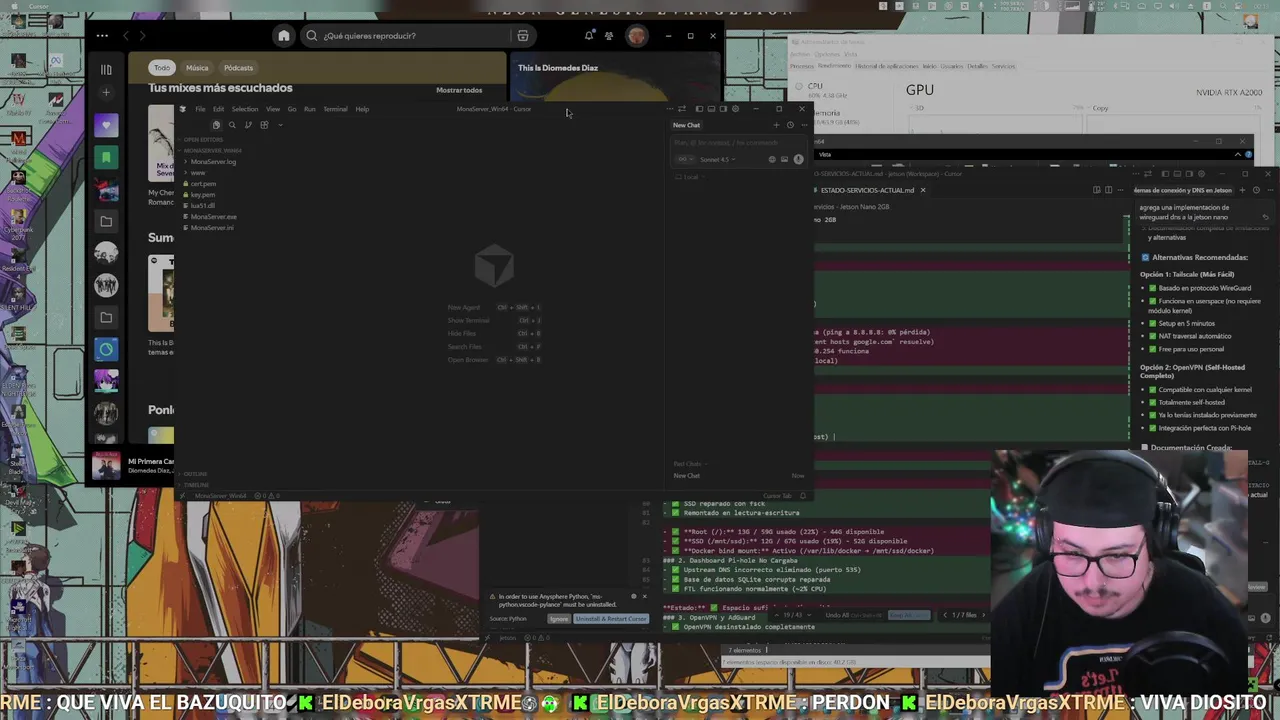Open Help menu in MonaServer Cursor window
Screen dimensions: 1280x720
point(362,109)
